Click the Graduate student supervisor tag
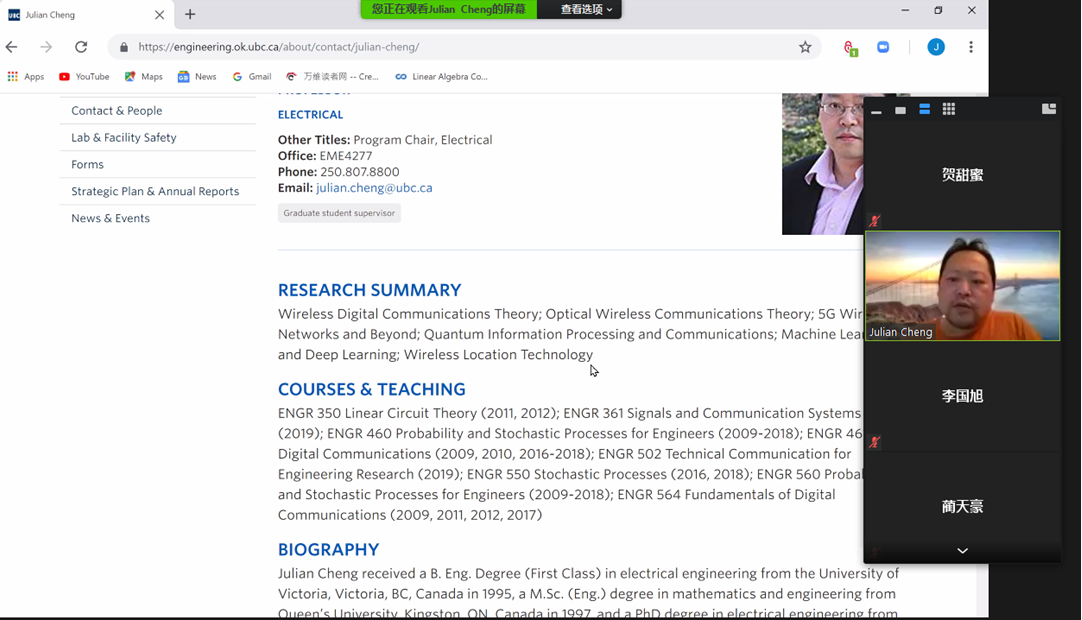 [339, 213]
